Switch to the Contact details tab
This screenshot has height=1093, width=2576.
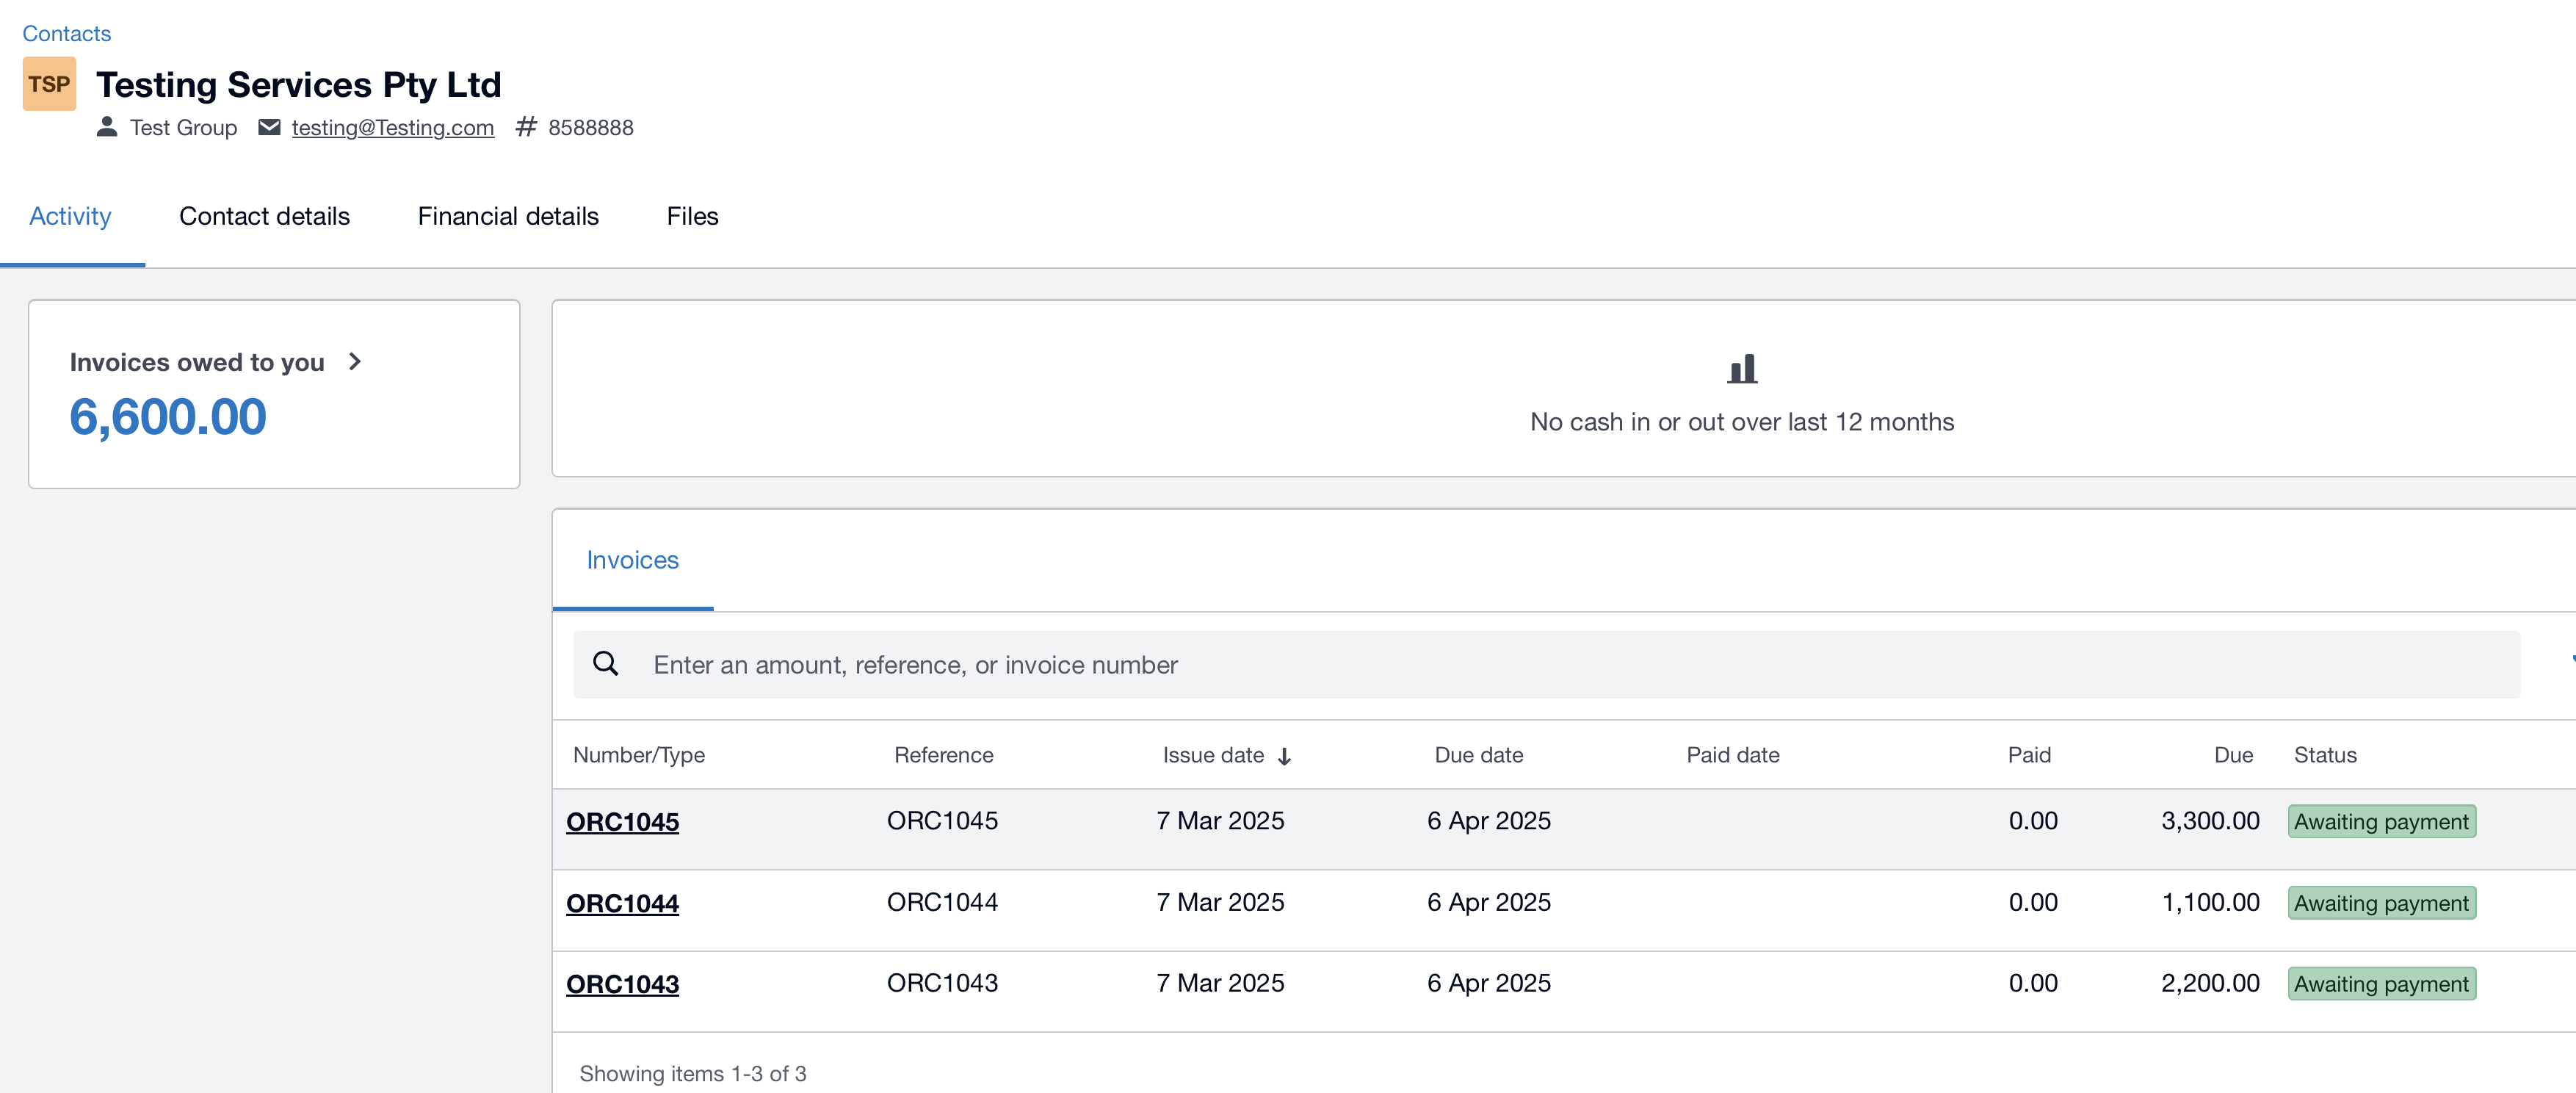click(264, 216)
